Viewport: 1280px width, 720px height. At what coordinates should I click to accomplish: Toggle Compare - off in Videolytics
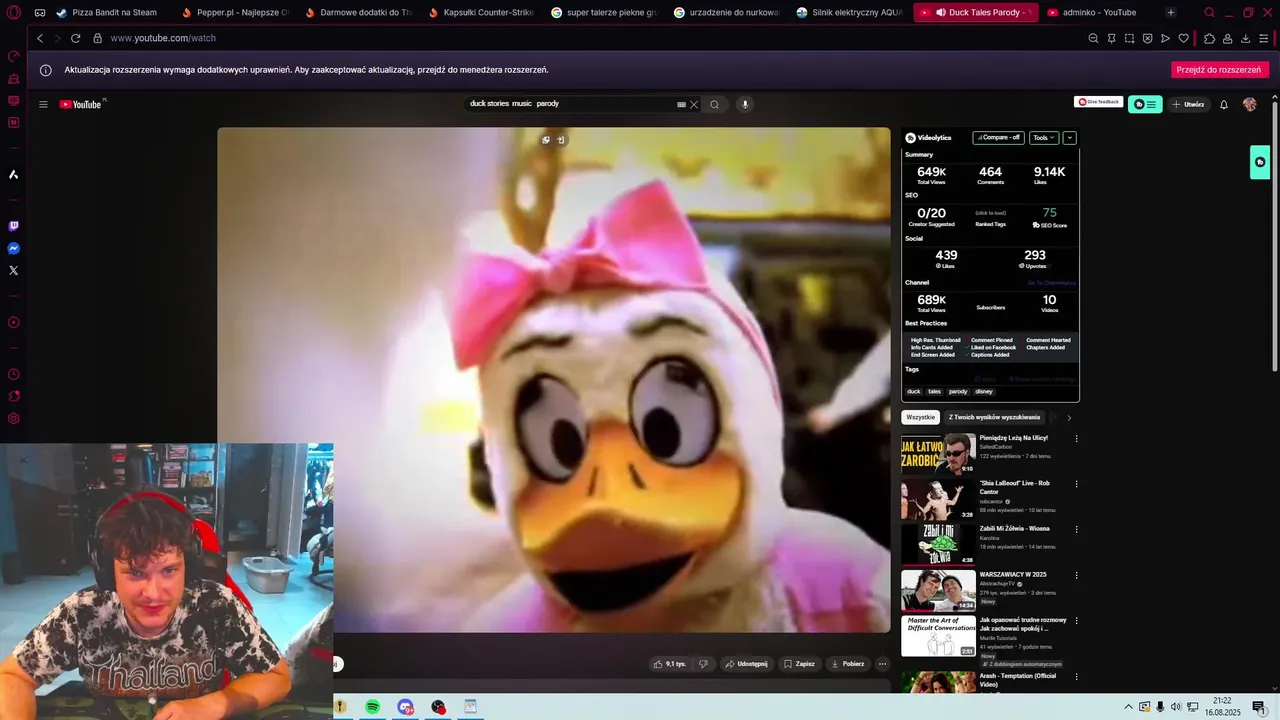998,138
